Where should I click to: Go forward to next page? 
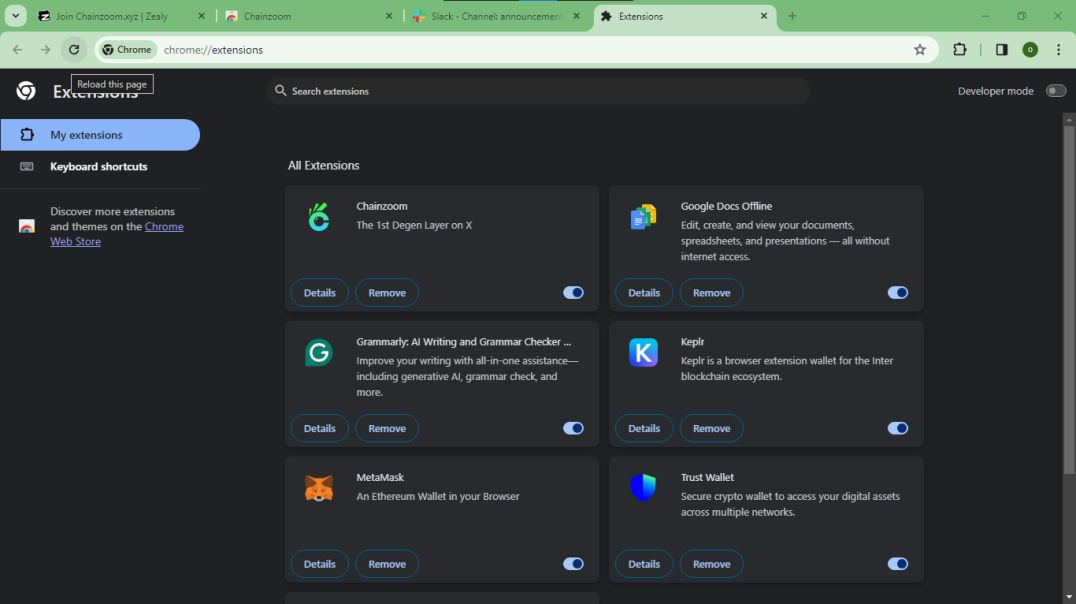coord(45,49)
